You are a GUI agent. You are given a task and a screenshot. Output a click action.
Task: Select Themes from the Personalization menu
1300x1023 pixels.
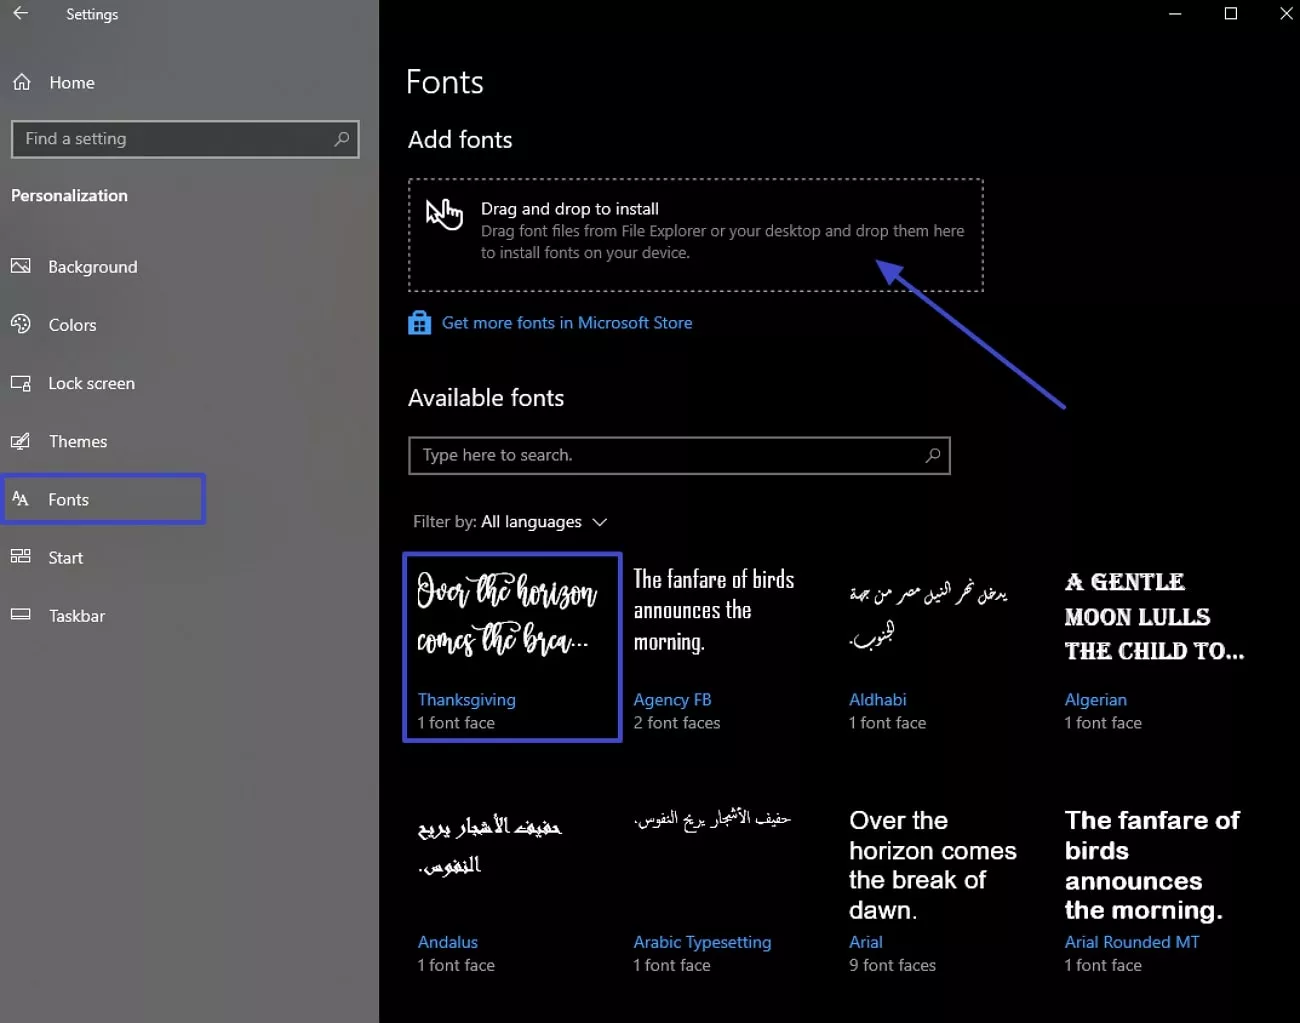click(78, 441)
